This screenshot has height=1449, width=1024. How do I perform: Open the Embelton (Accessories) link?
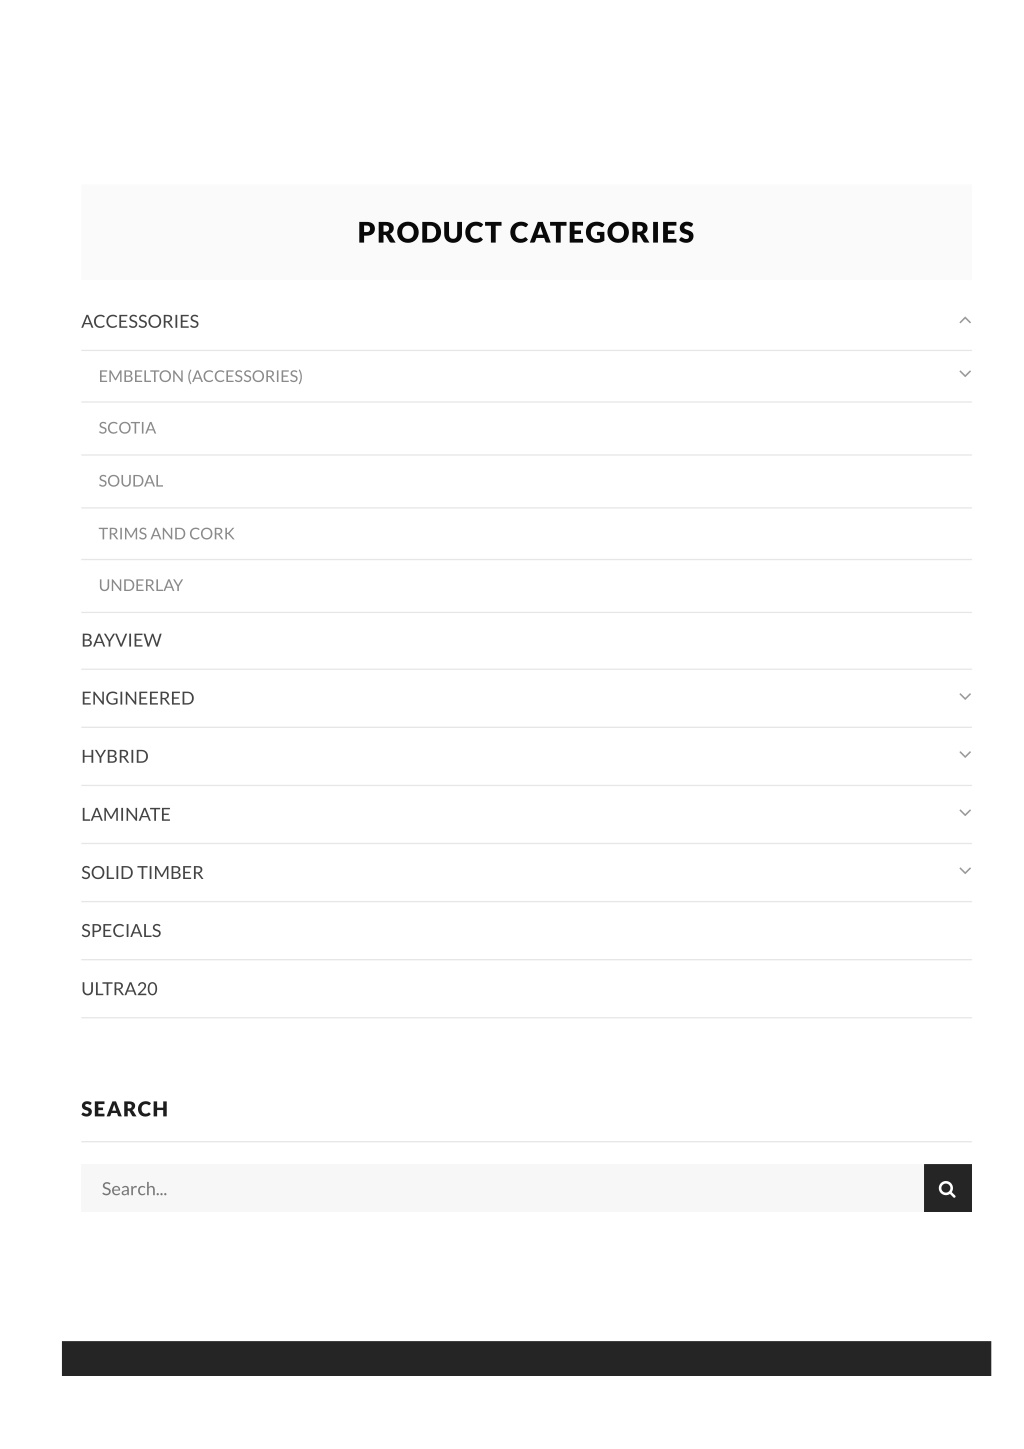(x=200, y=376)
